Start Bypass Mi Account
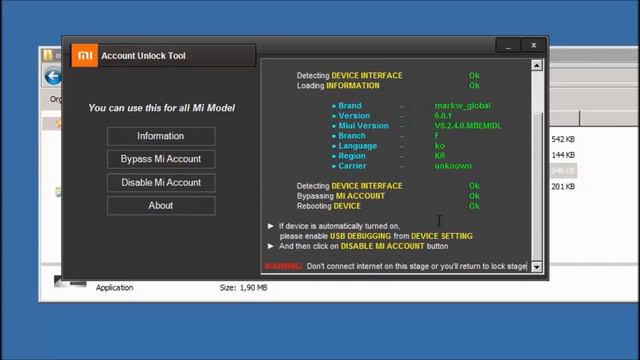Image resolution: width=640 pixels, height=360 pixels. 161,159
